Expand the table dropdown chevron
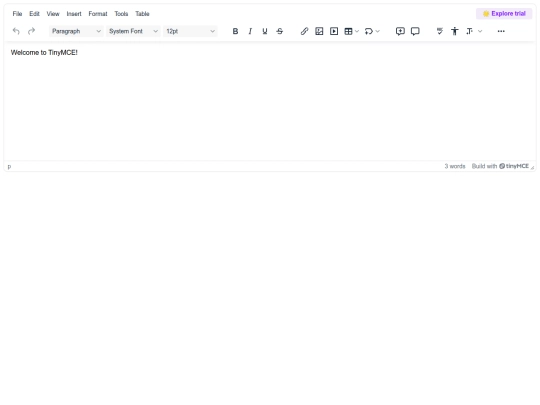The width and height of the screenshot is (540, 405). click(357, 31)
